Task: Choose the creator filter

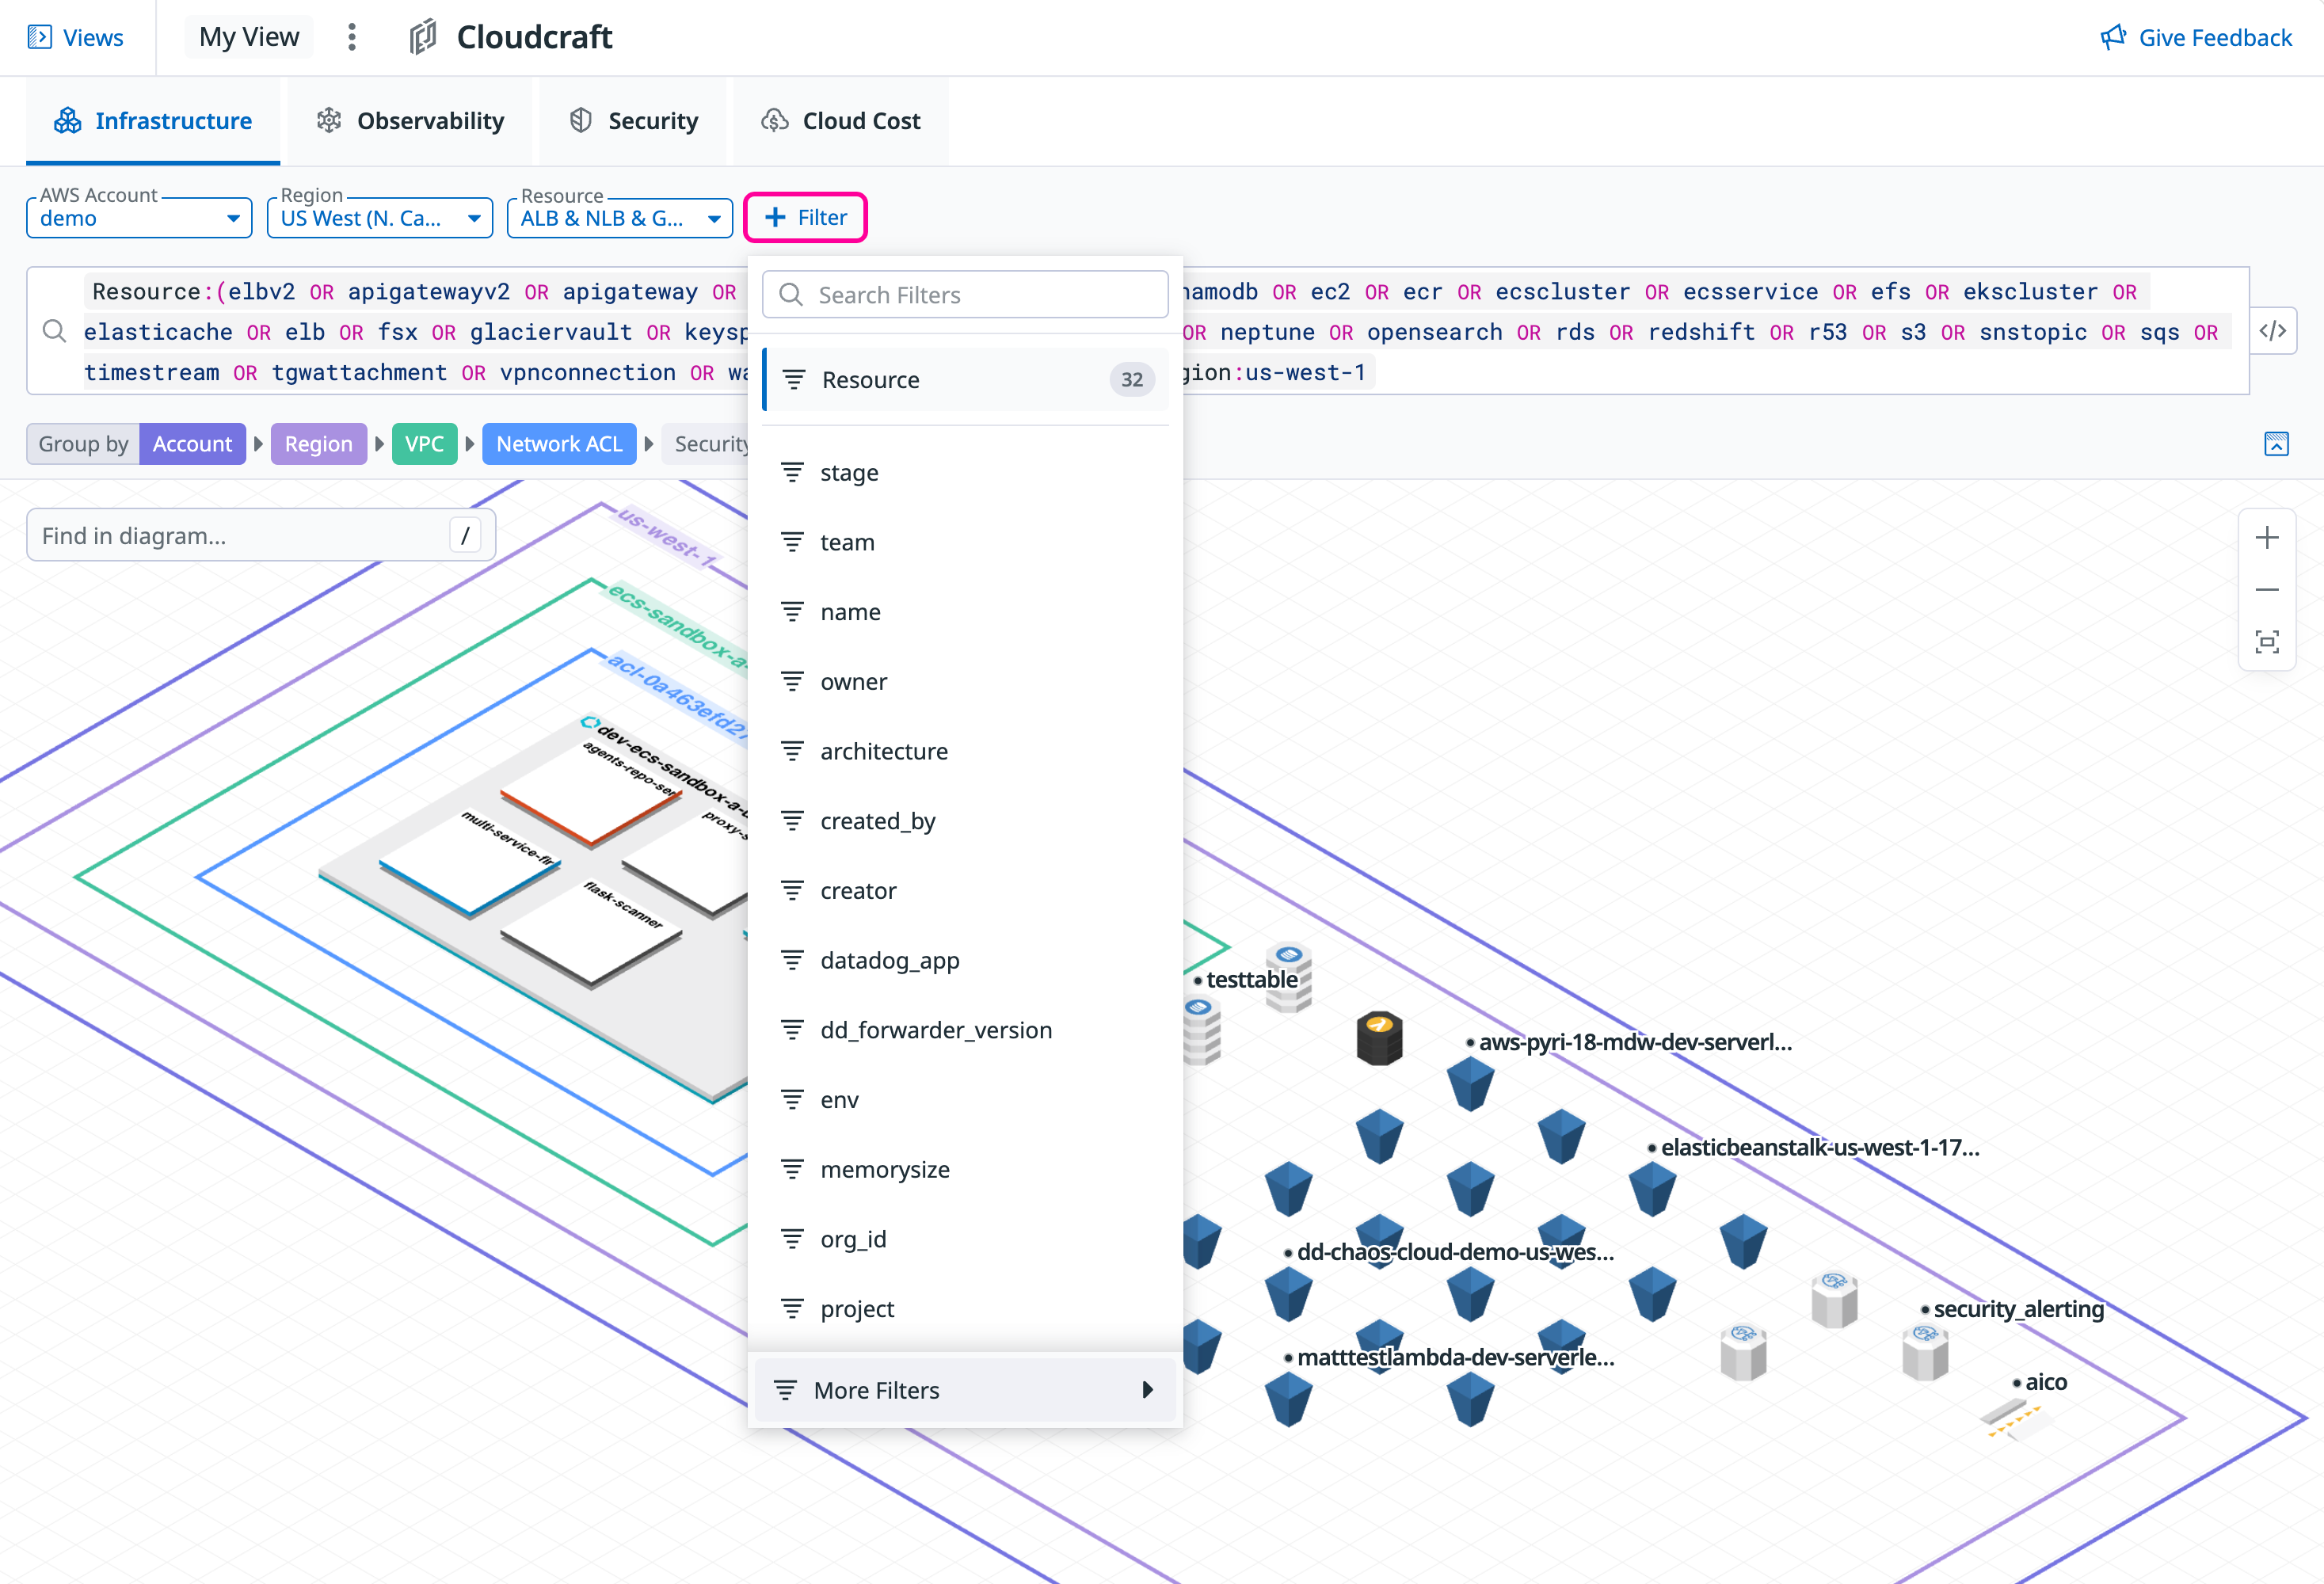Action: (x=965, y=890)
